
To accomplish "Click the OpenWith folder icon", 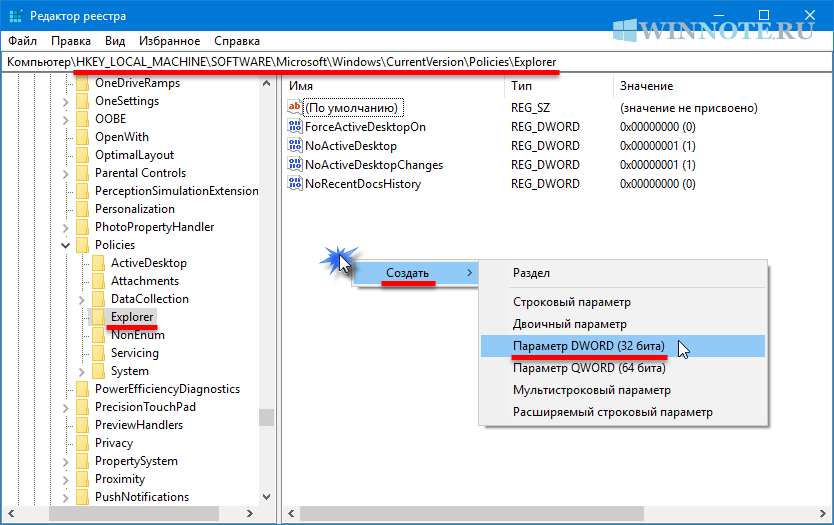I will (x=82, y=137).
